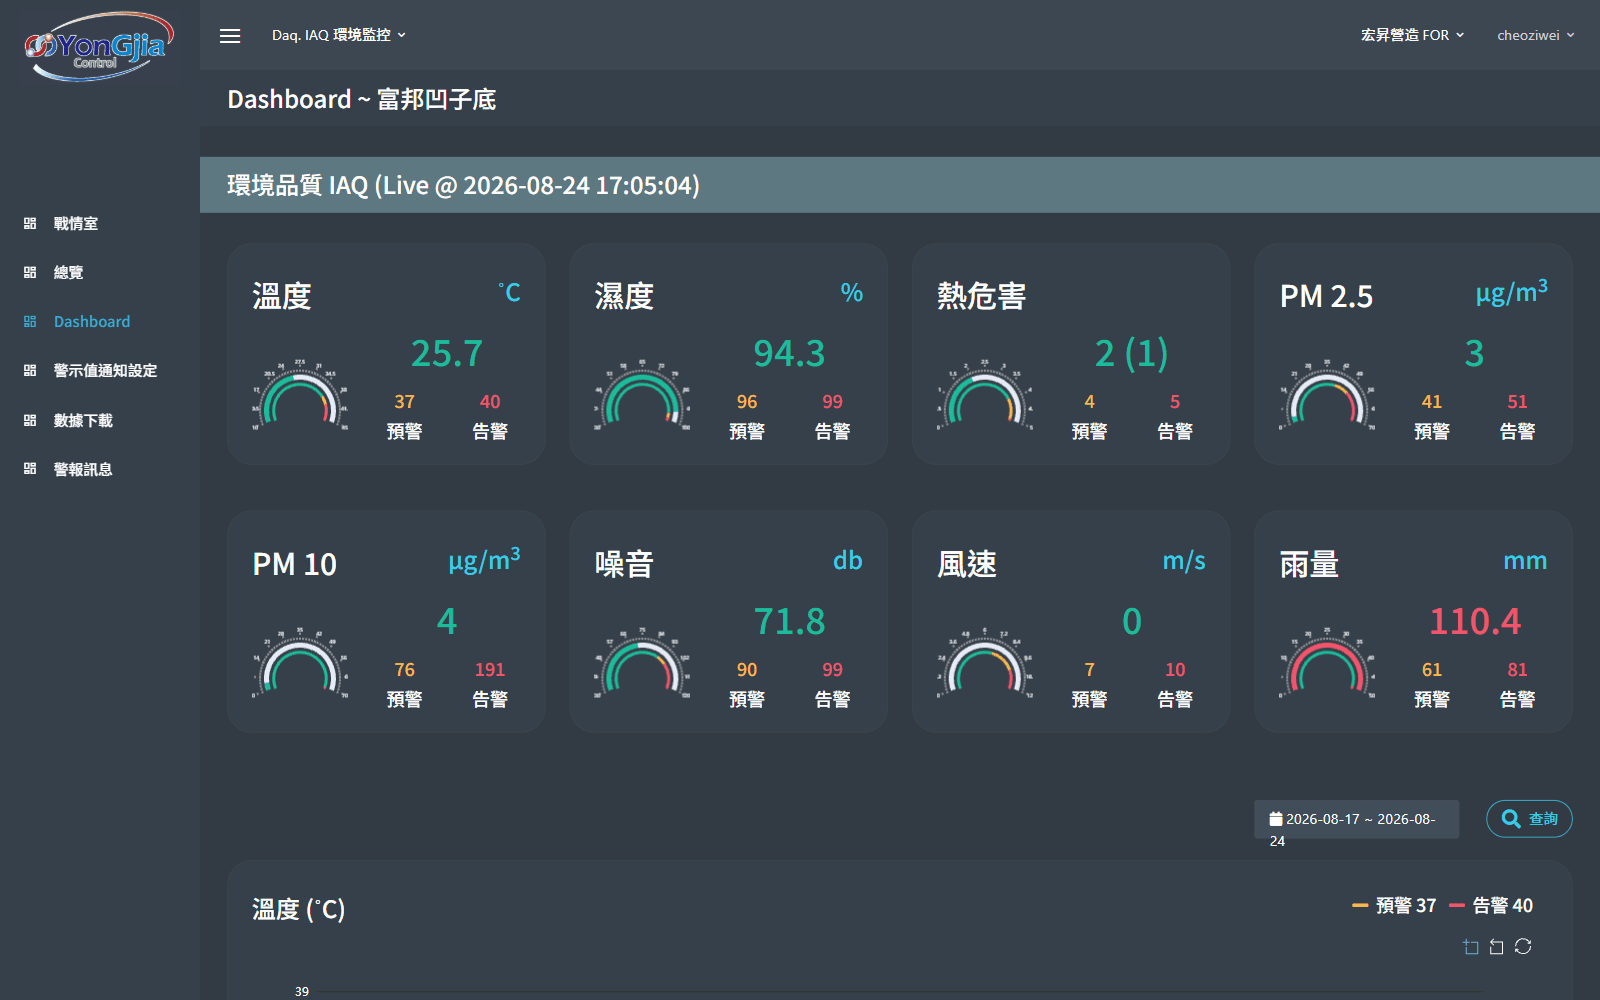Image resolution: width=1600 pixels, height=1000 pixels.
Task: Click the 94.3 humidity value
Action: [x=789, y=354]
